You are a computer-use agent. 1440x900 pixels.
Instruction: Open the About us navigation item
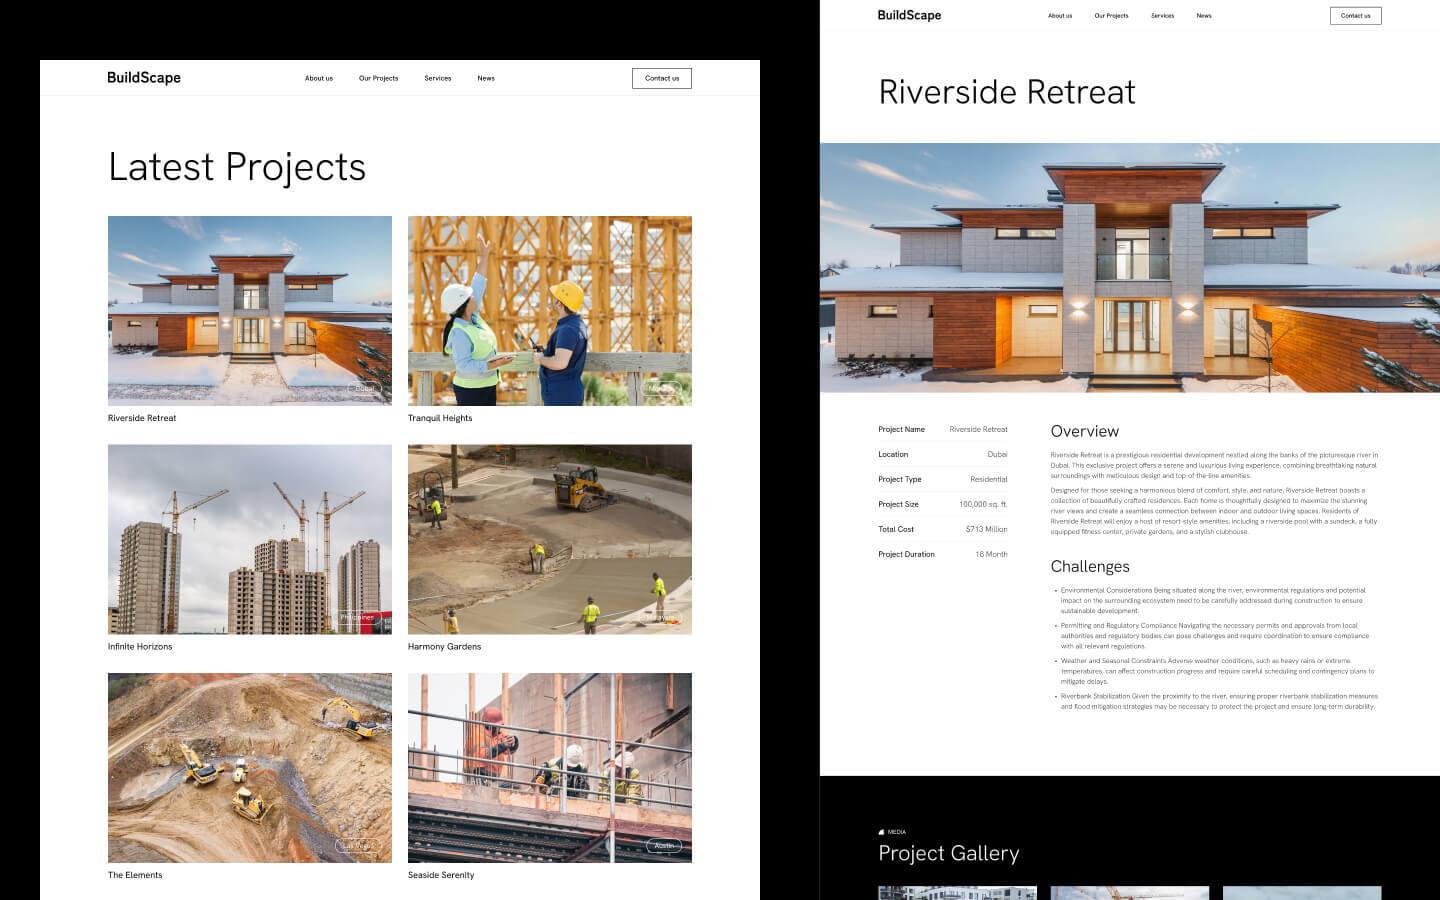coord(318,78)
